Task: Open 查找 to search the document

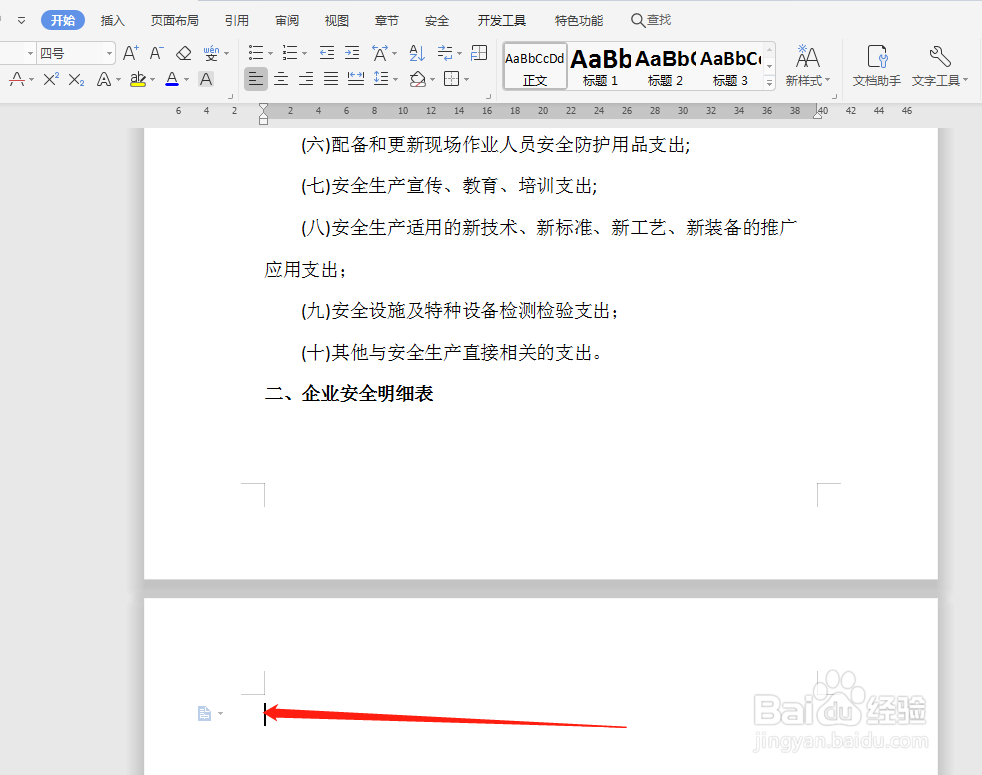Action: [653, 19]
